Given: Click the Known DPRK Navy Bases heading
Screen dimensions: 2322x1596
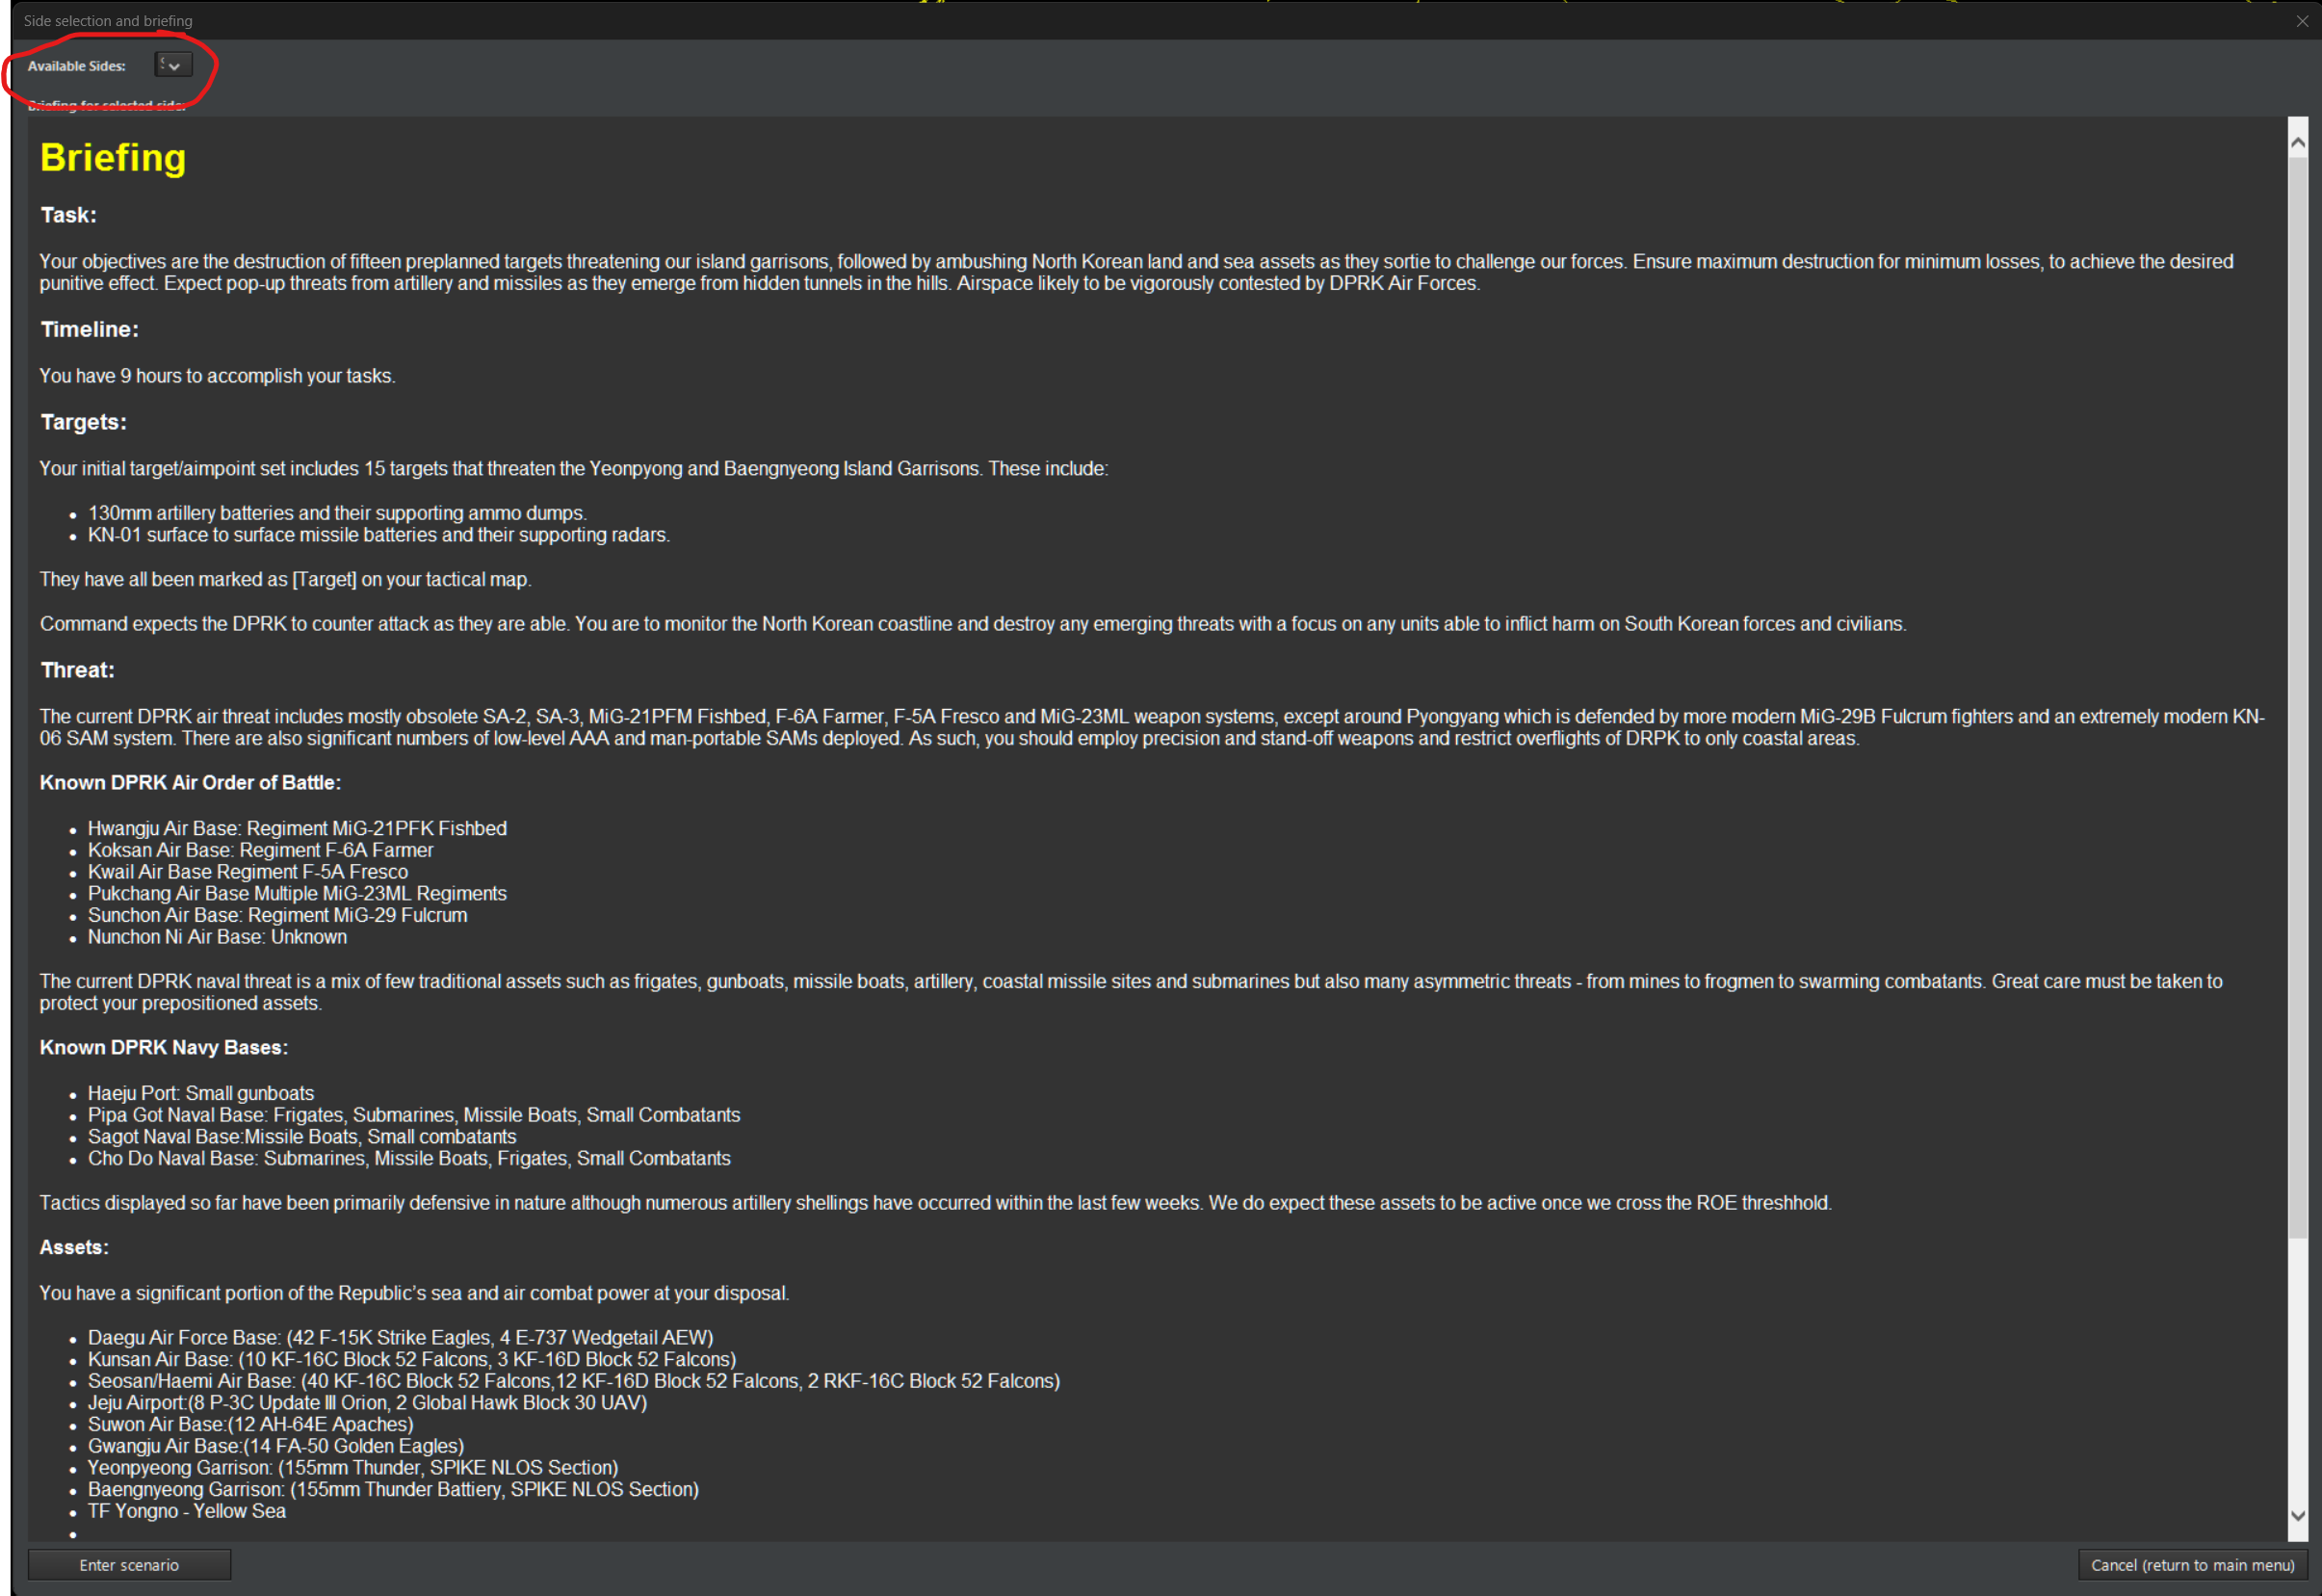Looking at the screenshot, I should [164, 1048].
